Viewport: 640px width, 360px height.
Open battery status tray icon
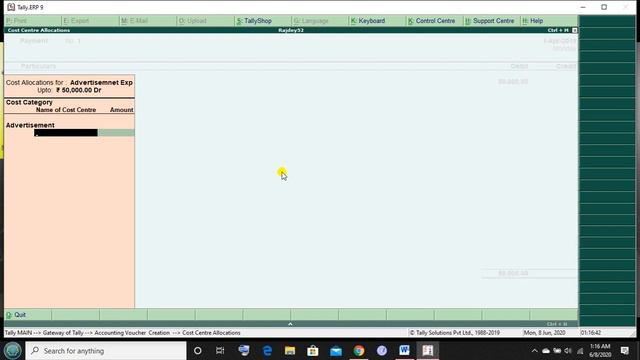coord(557,351)
